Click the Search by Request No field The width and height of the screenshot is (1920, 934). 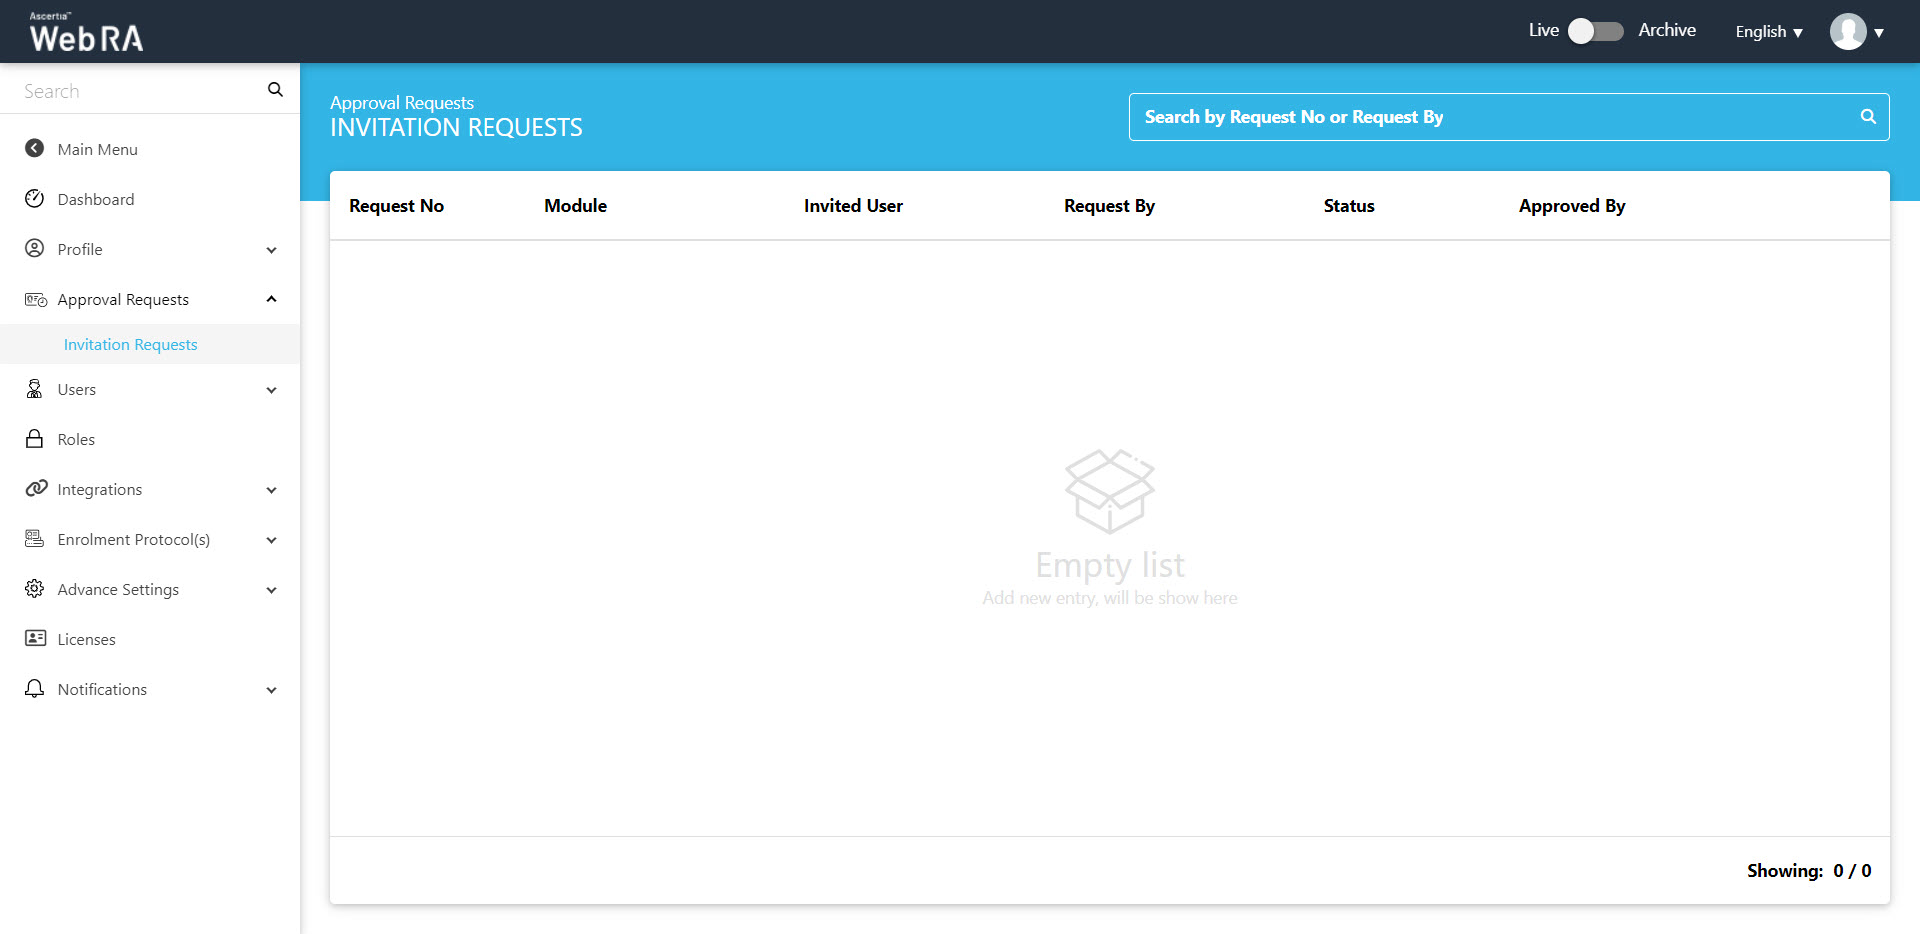[x=1490, y=117]
